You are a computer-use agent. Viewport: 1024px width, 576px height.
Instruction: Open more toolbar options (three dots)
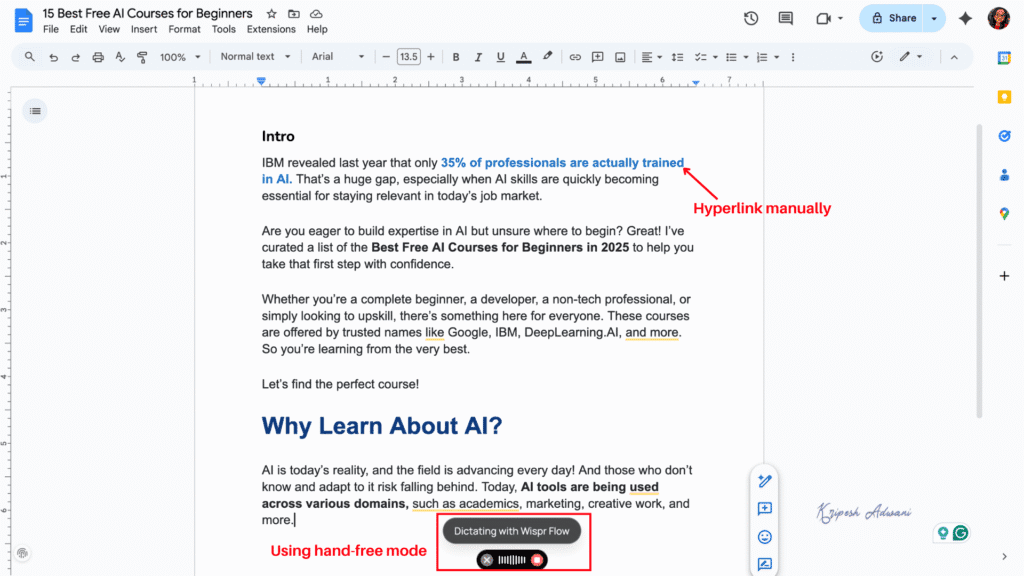pos(793,57)
